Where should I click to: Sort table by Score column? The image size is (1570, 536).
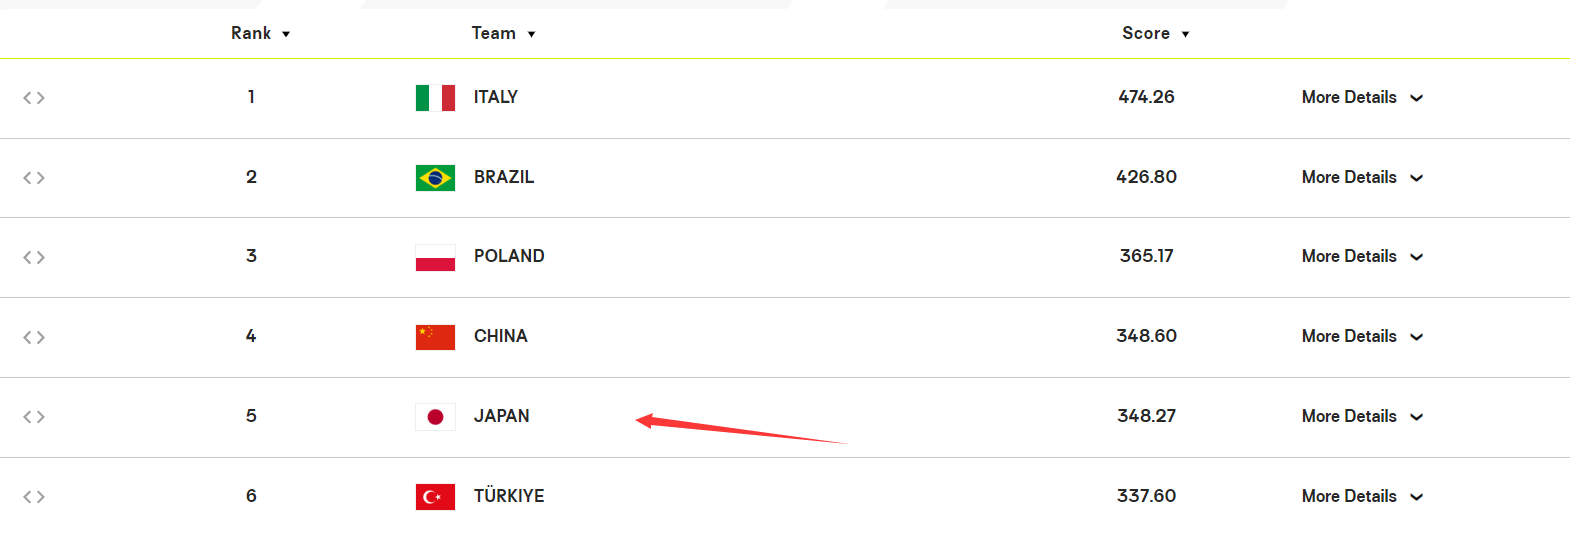(x=1155, y=33)
